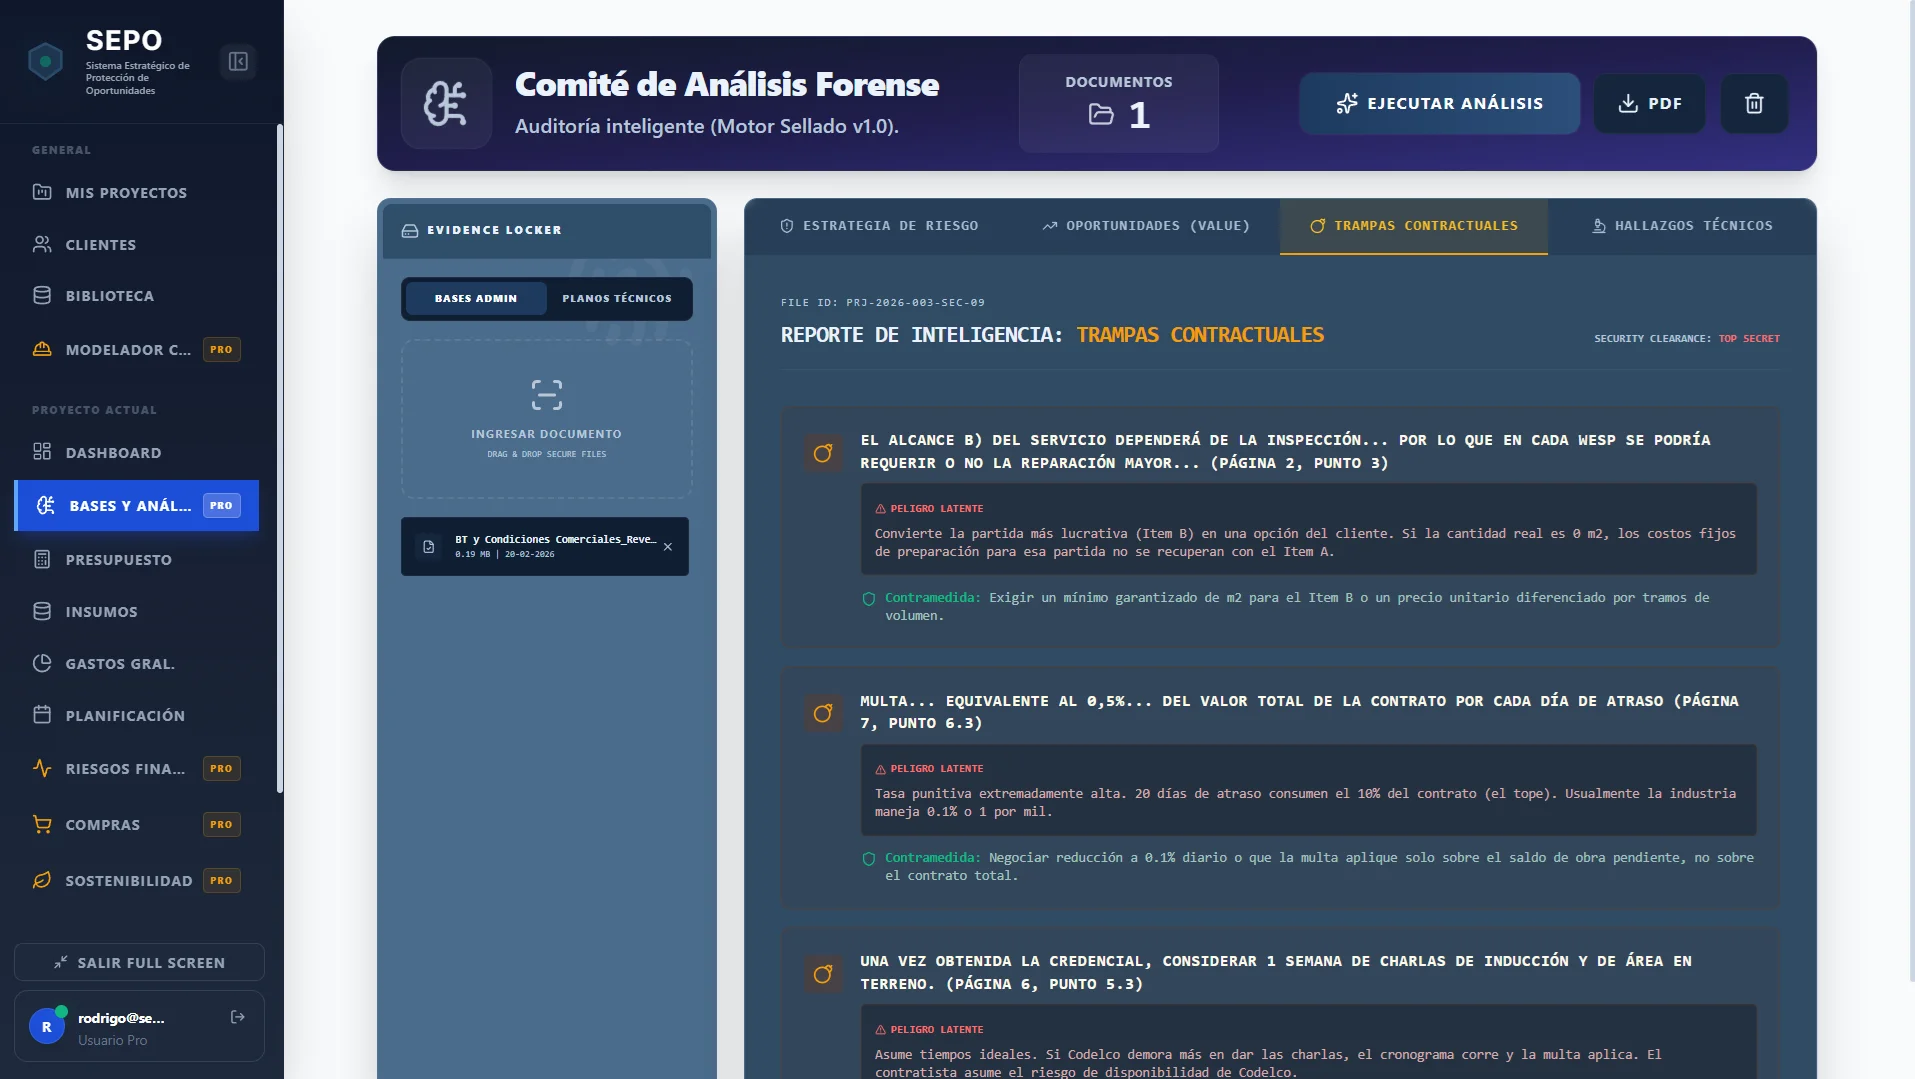Select the Dashboard icon in the sidebar
Screen dimensions: 1915x1079
coord(41,453)
